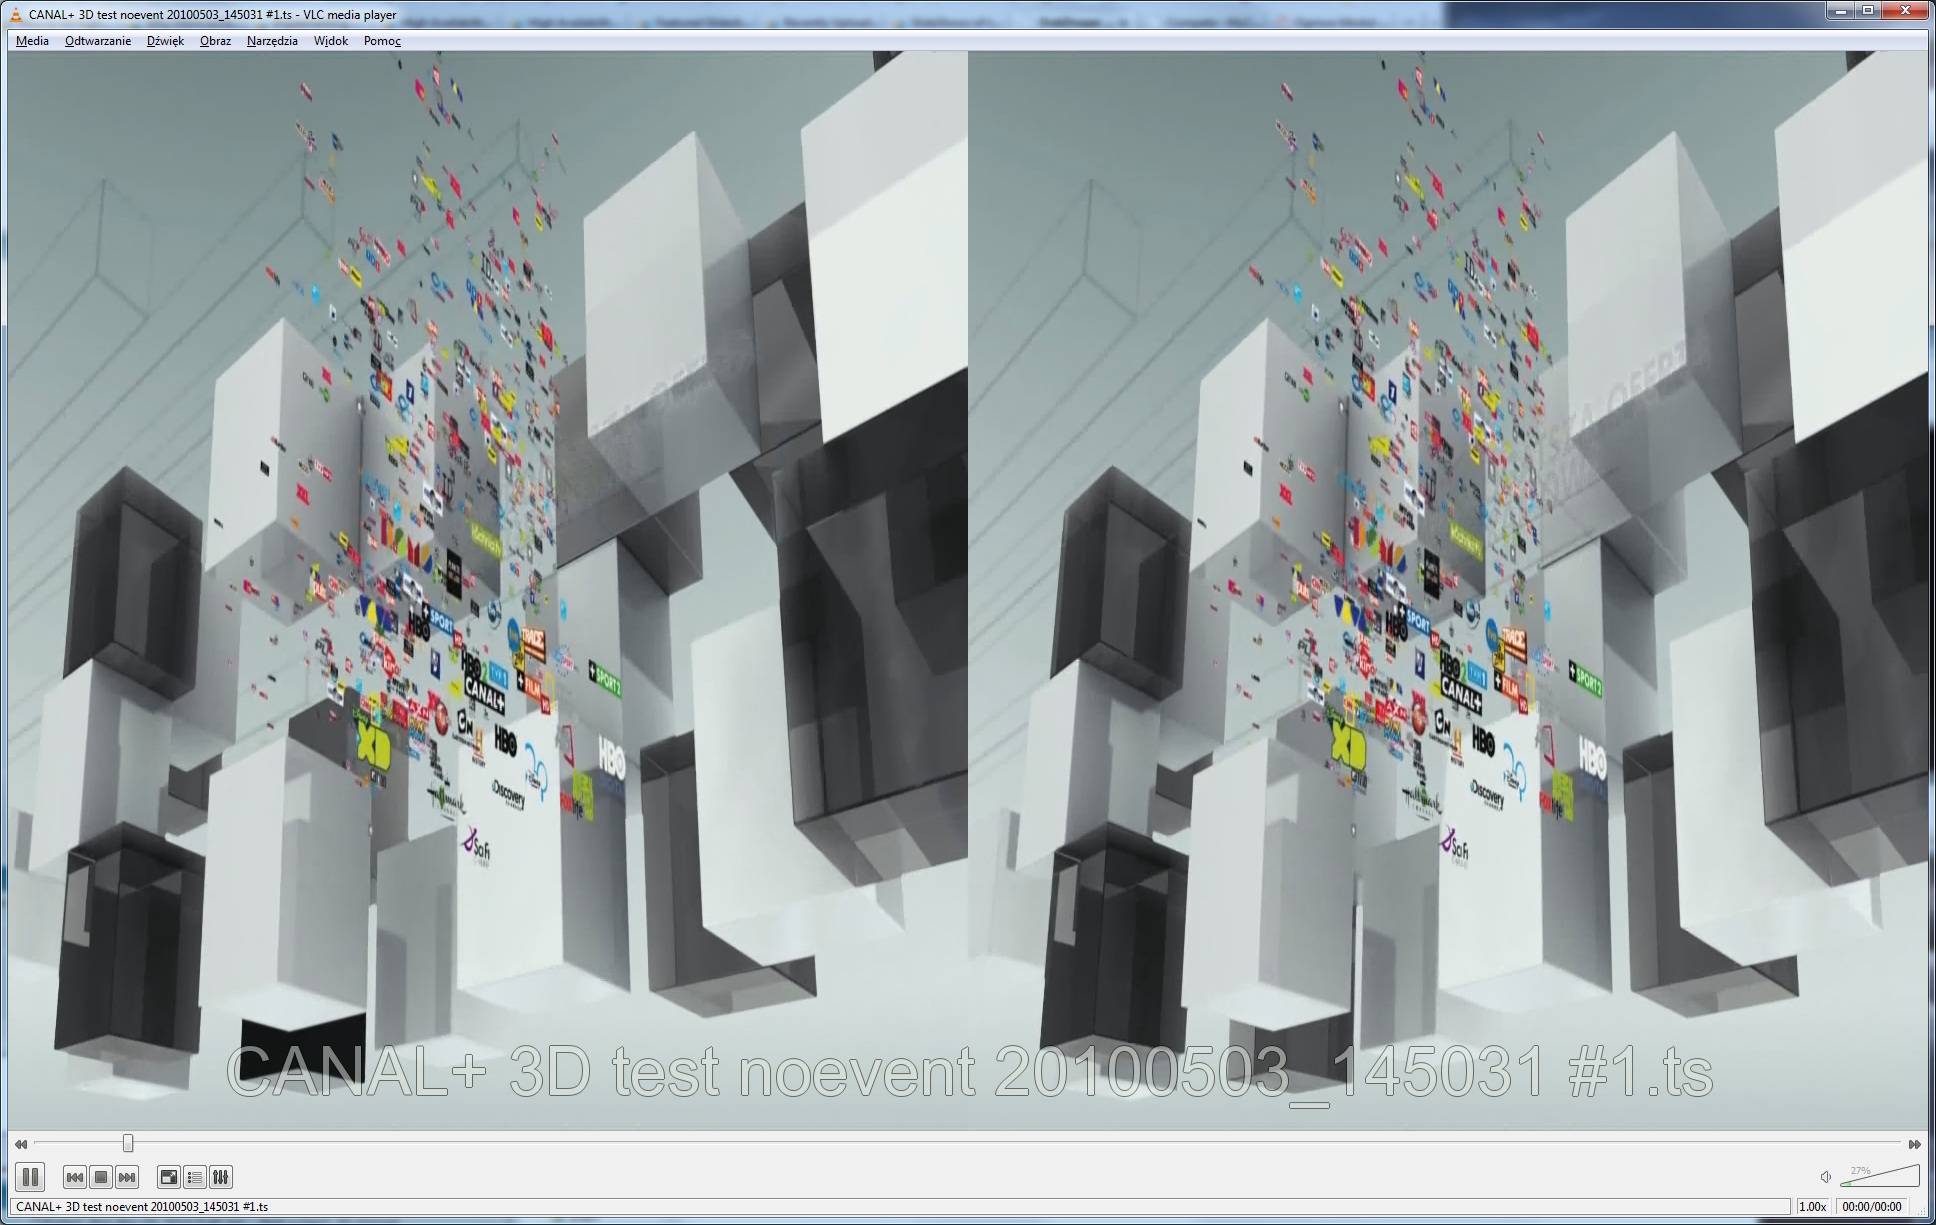Open the Pomoc menu

(x=382, y=41)
